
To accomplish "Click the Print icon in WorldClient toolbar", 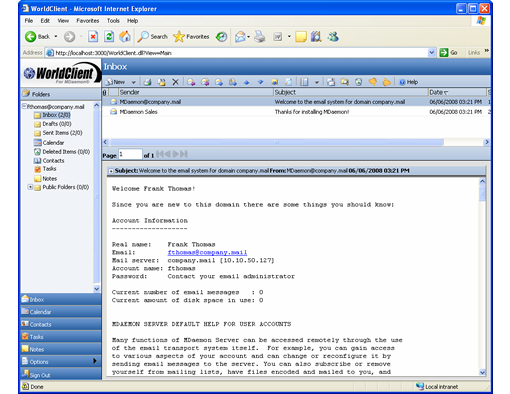I will (147, 82).
